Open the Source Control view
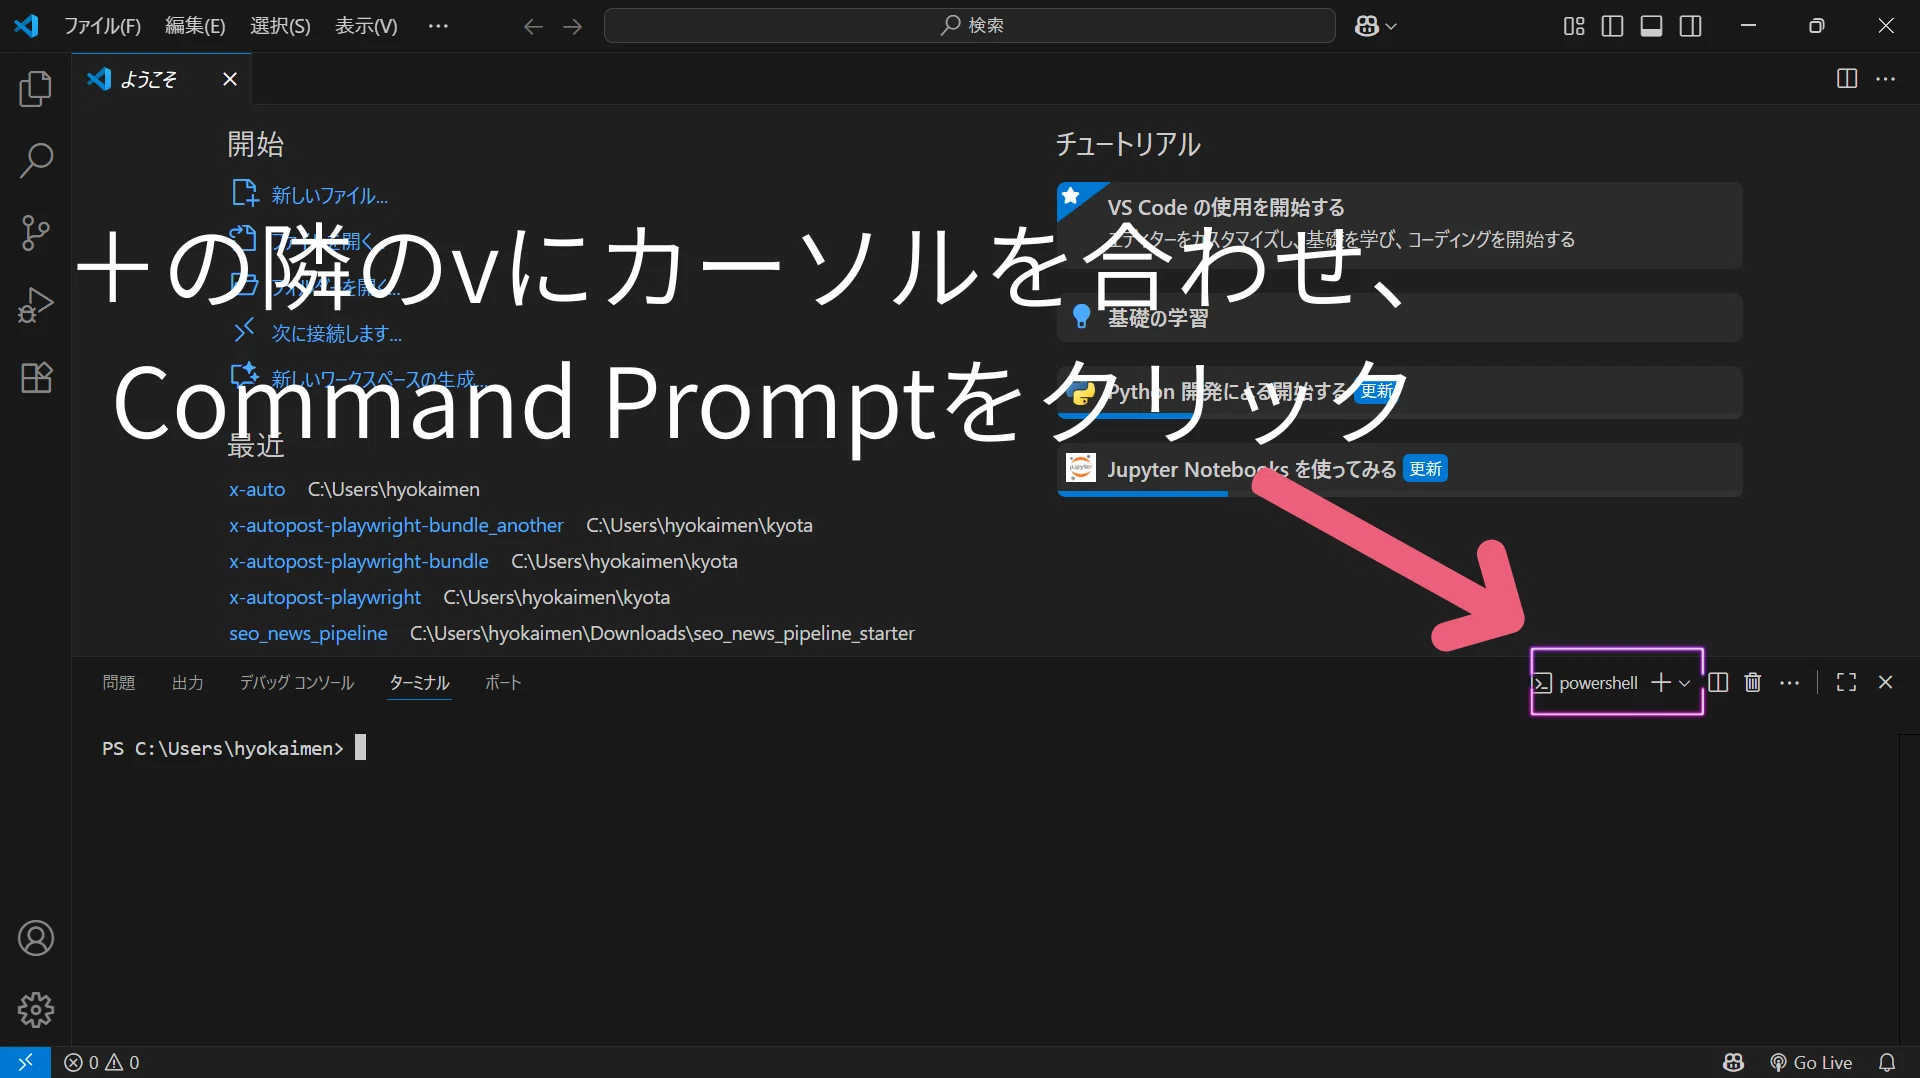 click(36, 232)
